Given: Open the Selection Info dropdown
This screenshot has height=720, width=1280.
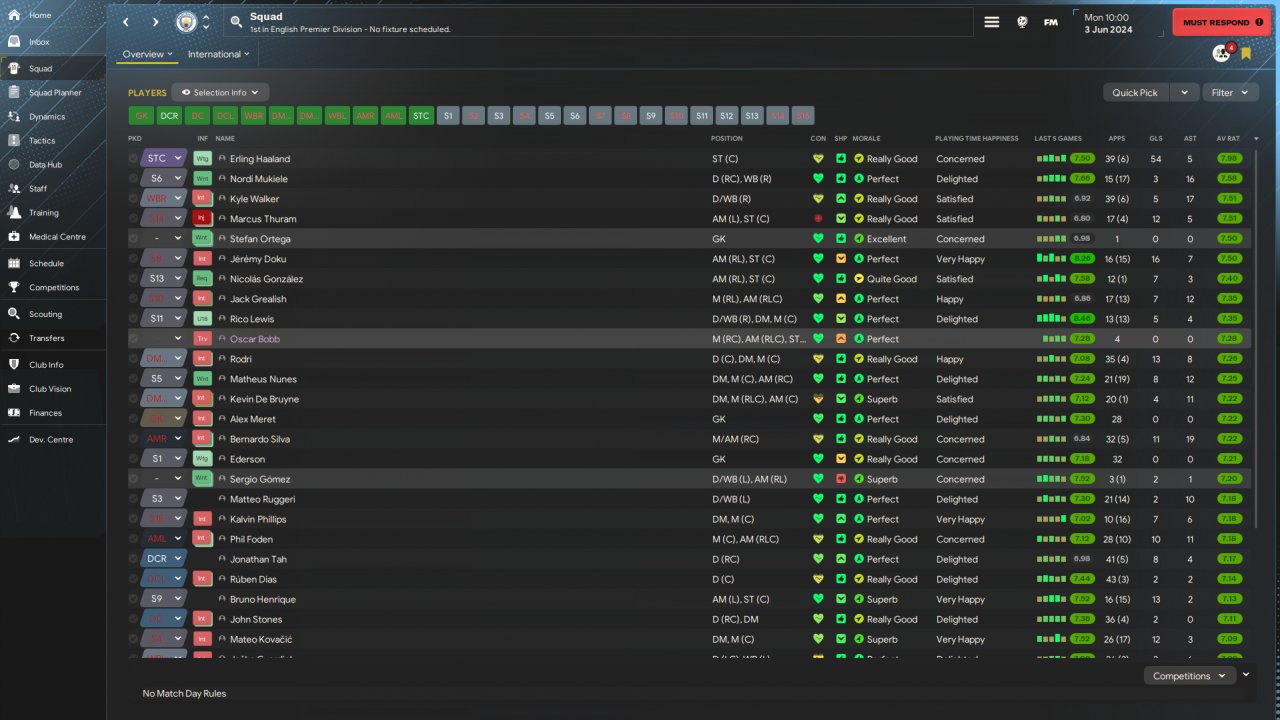Looking at the screenshot, I should [x=220, y=92].
